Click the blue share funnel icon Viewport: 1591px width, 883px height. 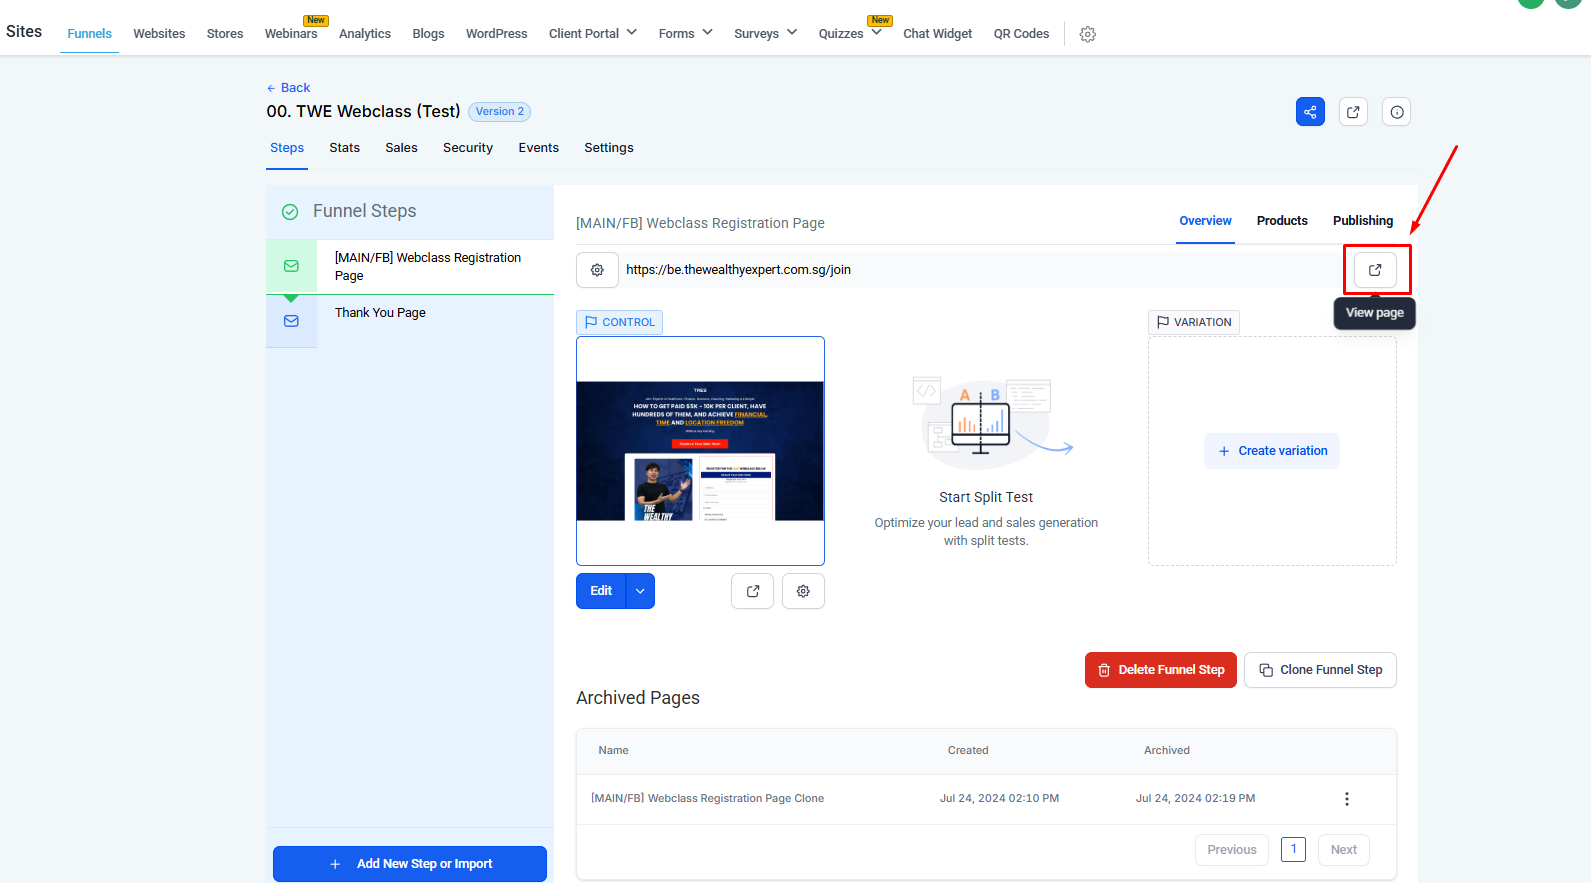click(x=1310, y=112)
